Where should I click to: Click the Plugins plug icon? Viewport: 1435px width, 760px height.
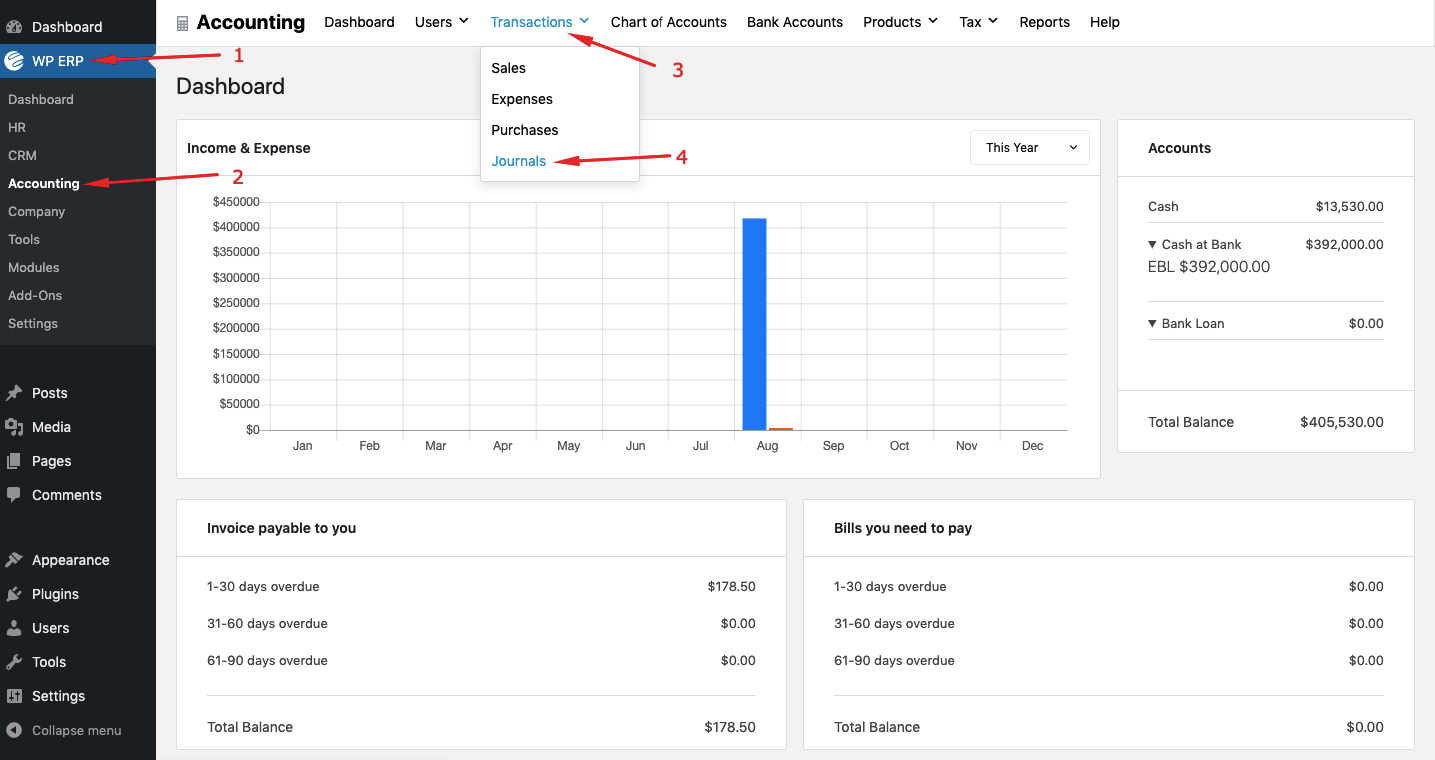click(x=14, y=594)
